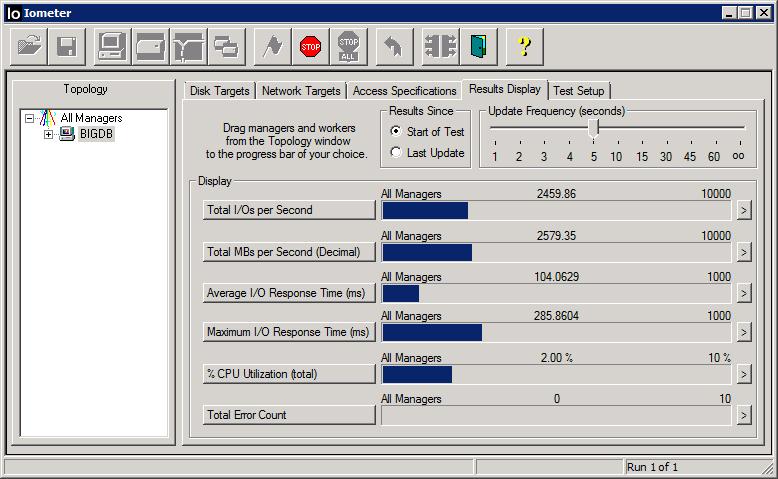Open options arrow for Total MBs per Second bar
Image resolution: width=778 pixels, height=479 pixels.
click(743, 252)
